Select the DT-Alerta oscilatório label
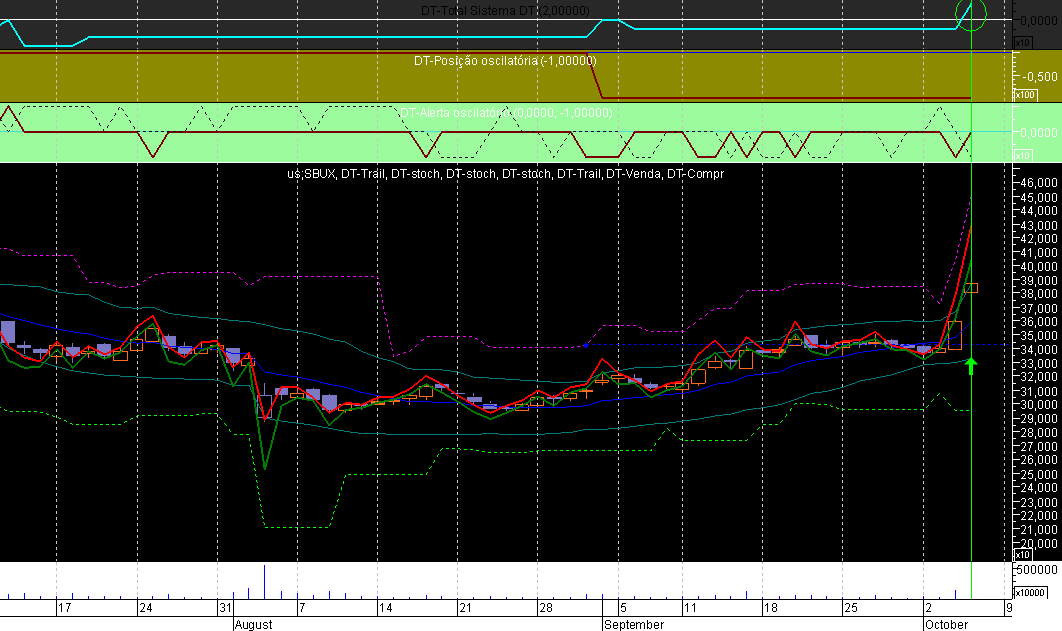 coord(506,113)
